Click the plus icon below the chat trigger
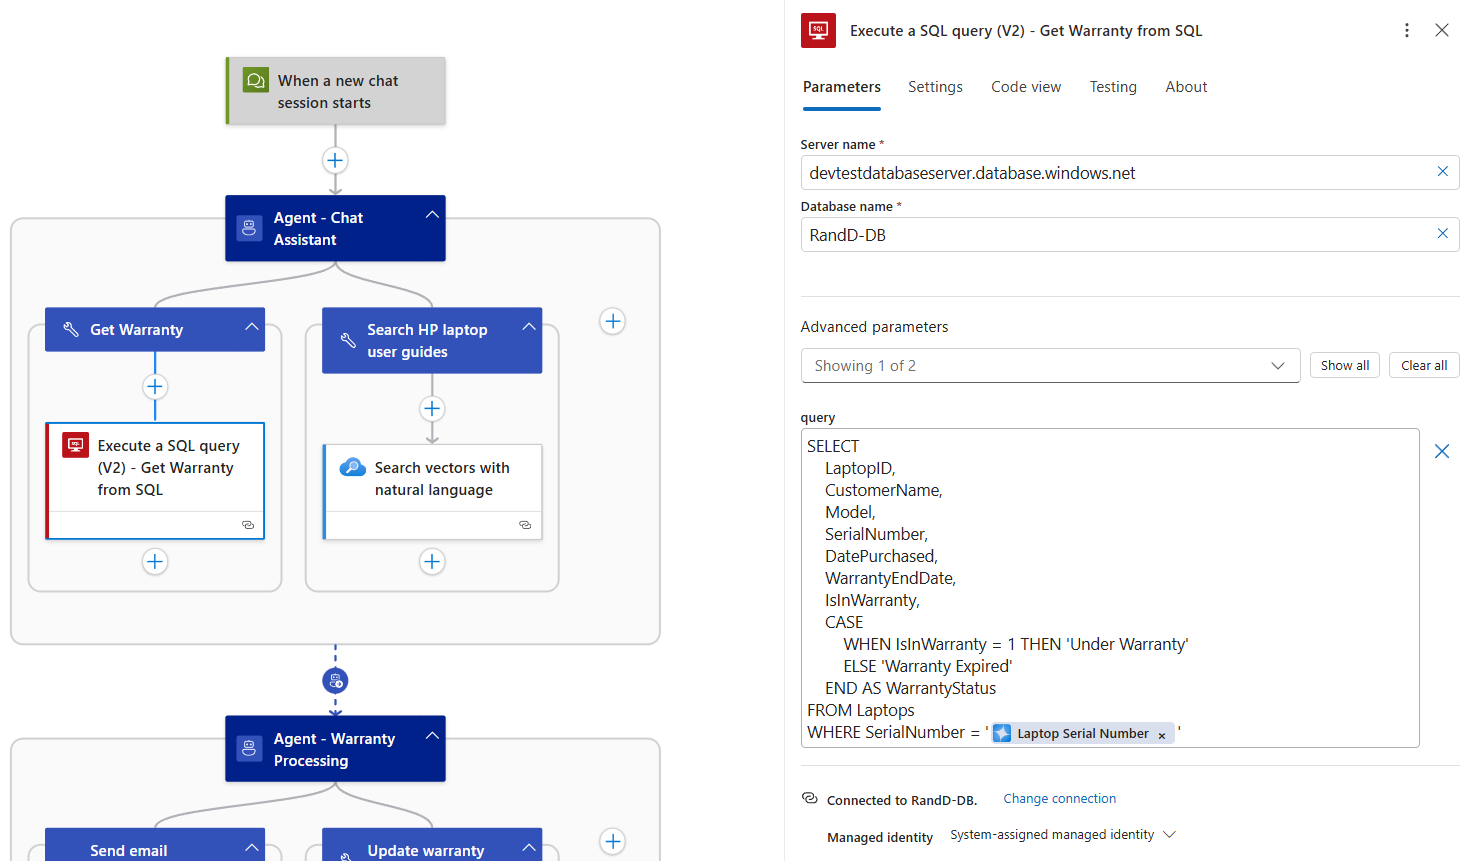The height and width of the screenshot is (861, 1466). pos(335,160)
